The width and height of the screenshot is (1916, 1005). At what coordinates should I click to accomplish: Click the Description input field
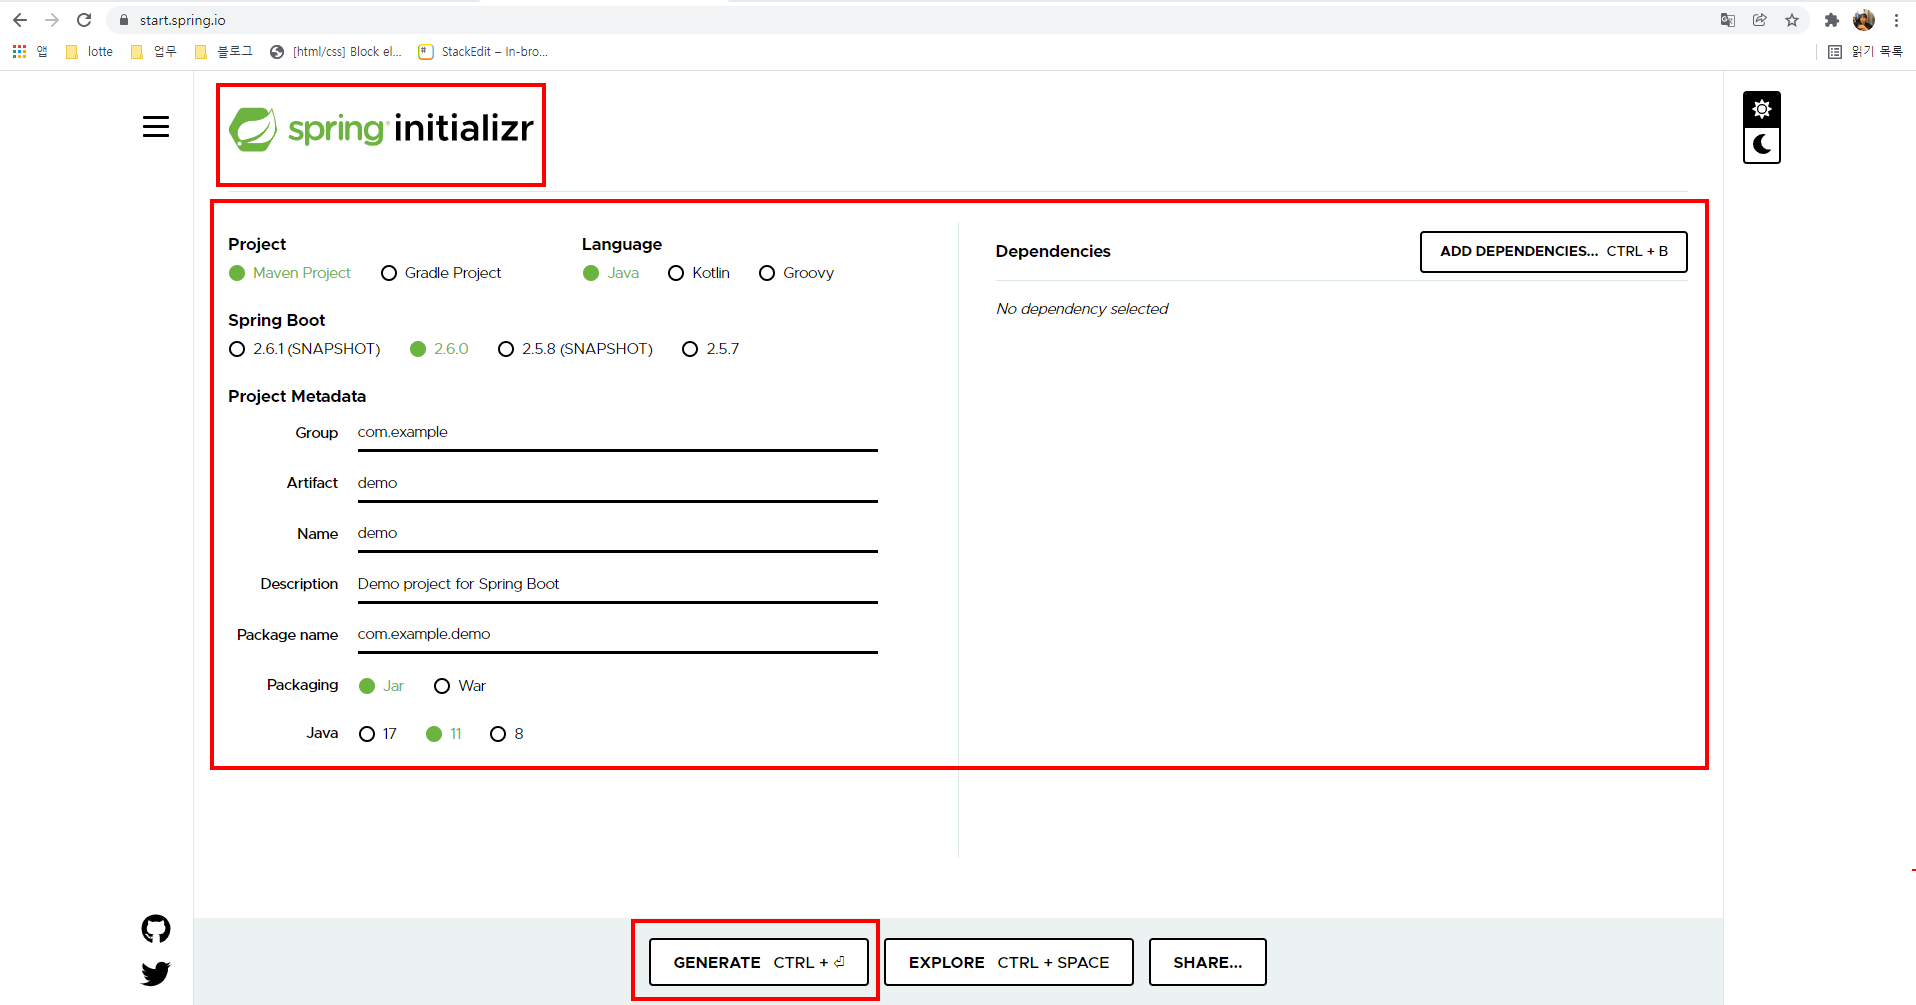pyautogui.click(x=618, y=585)
